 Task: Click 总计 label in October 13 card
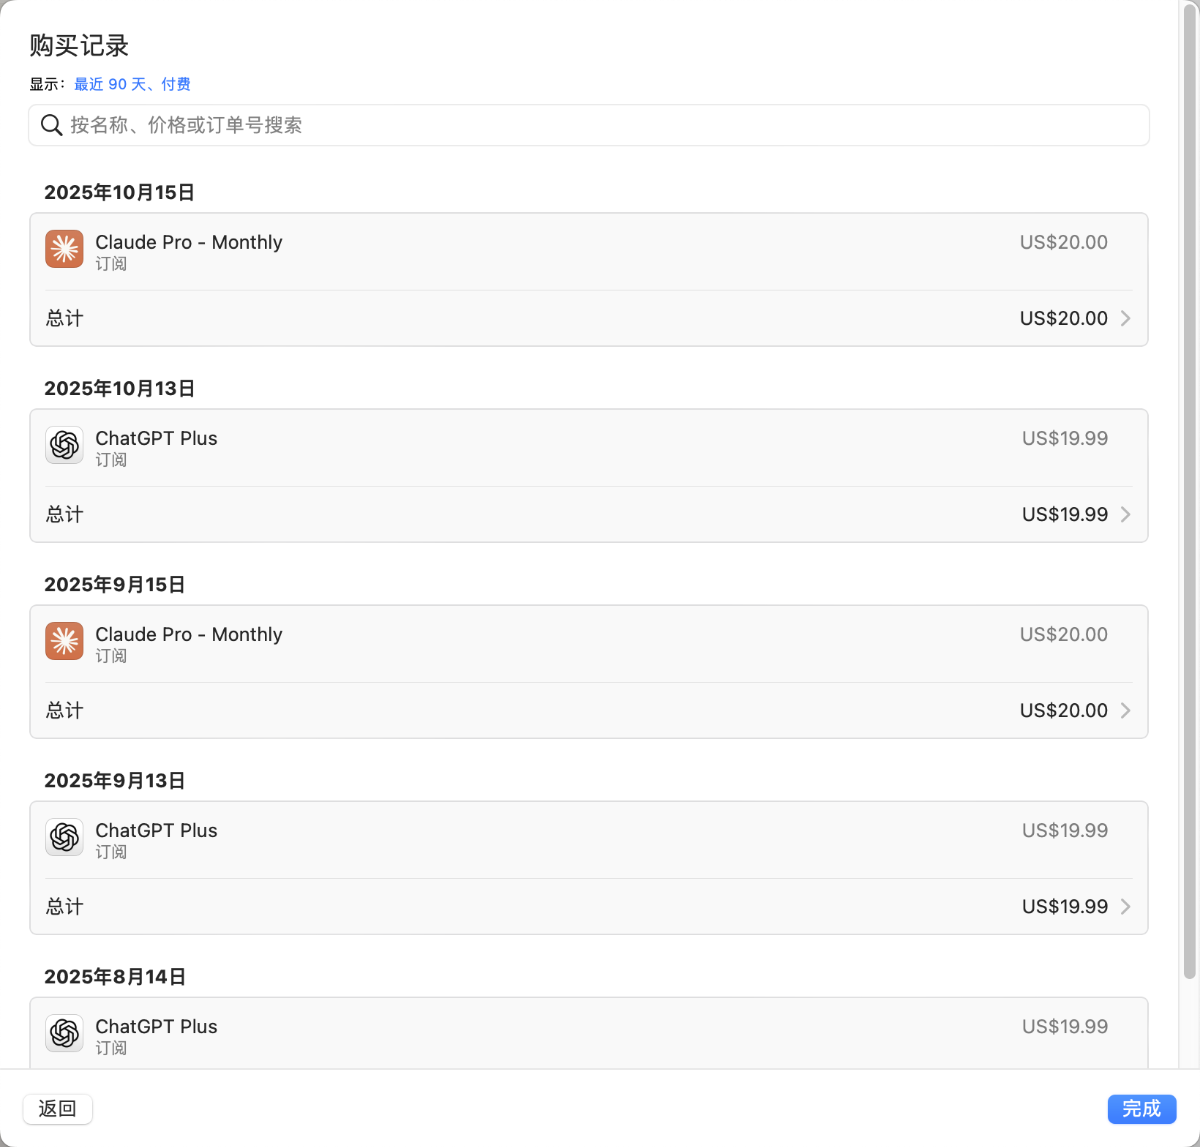pos(64,514)
